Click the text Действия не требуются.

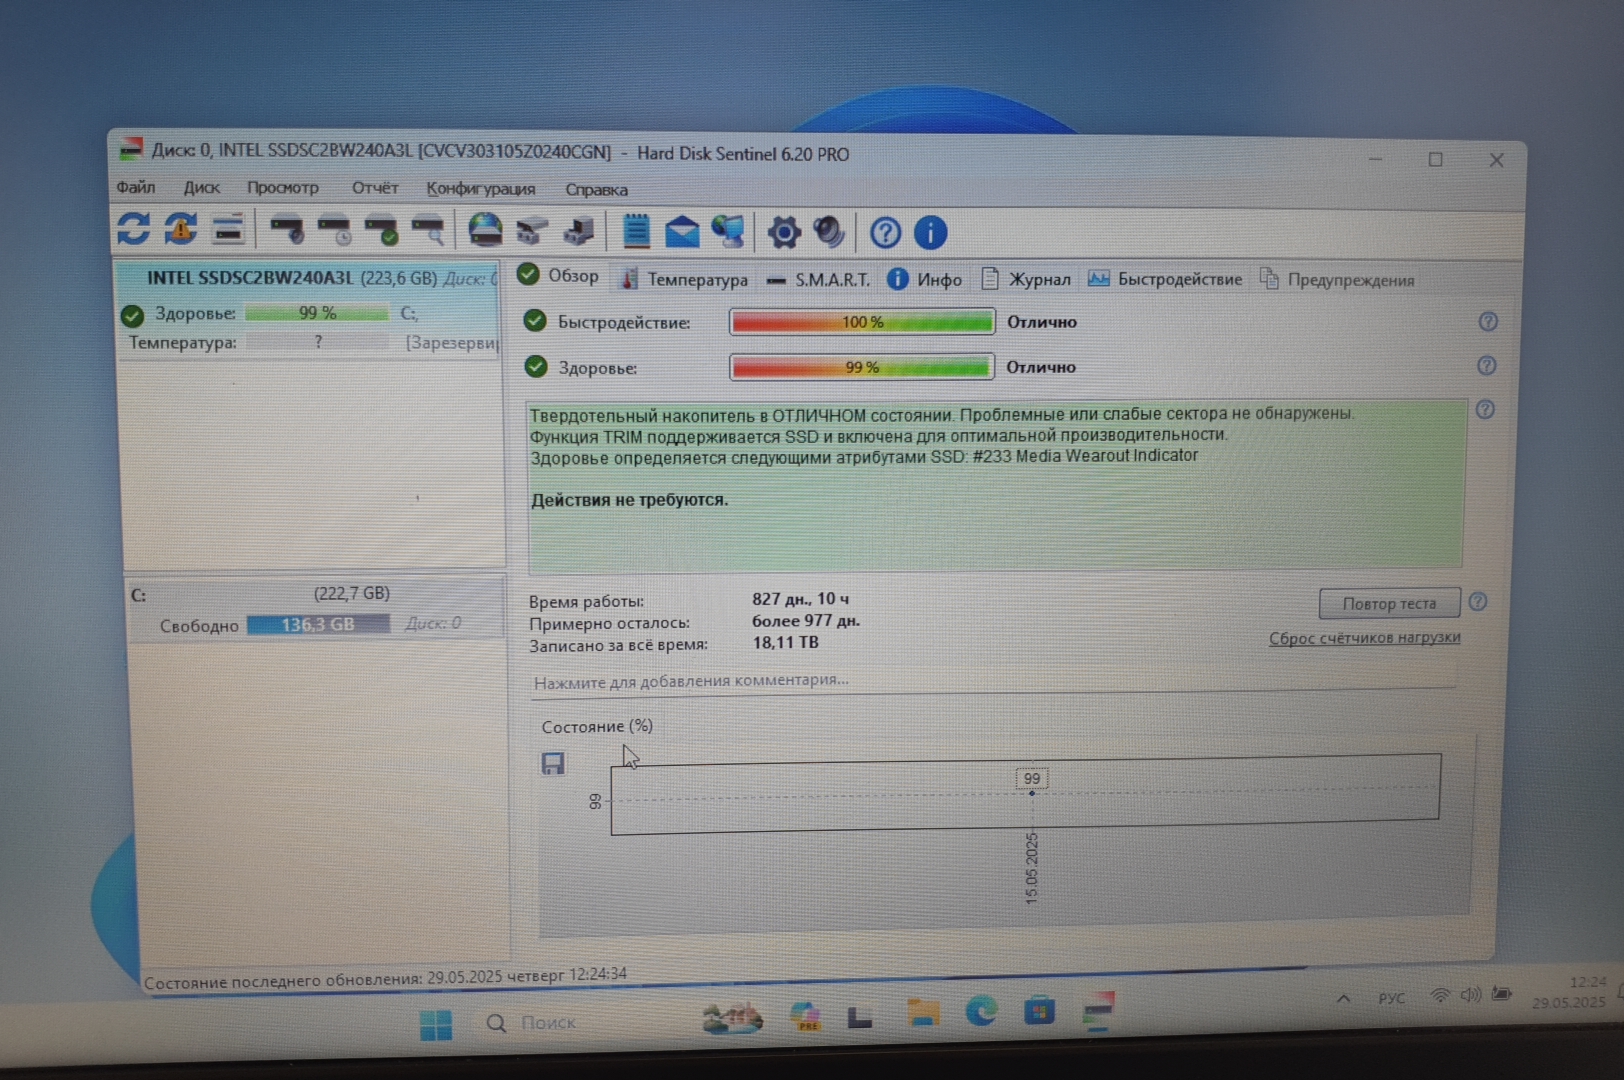(629, 500)
